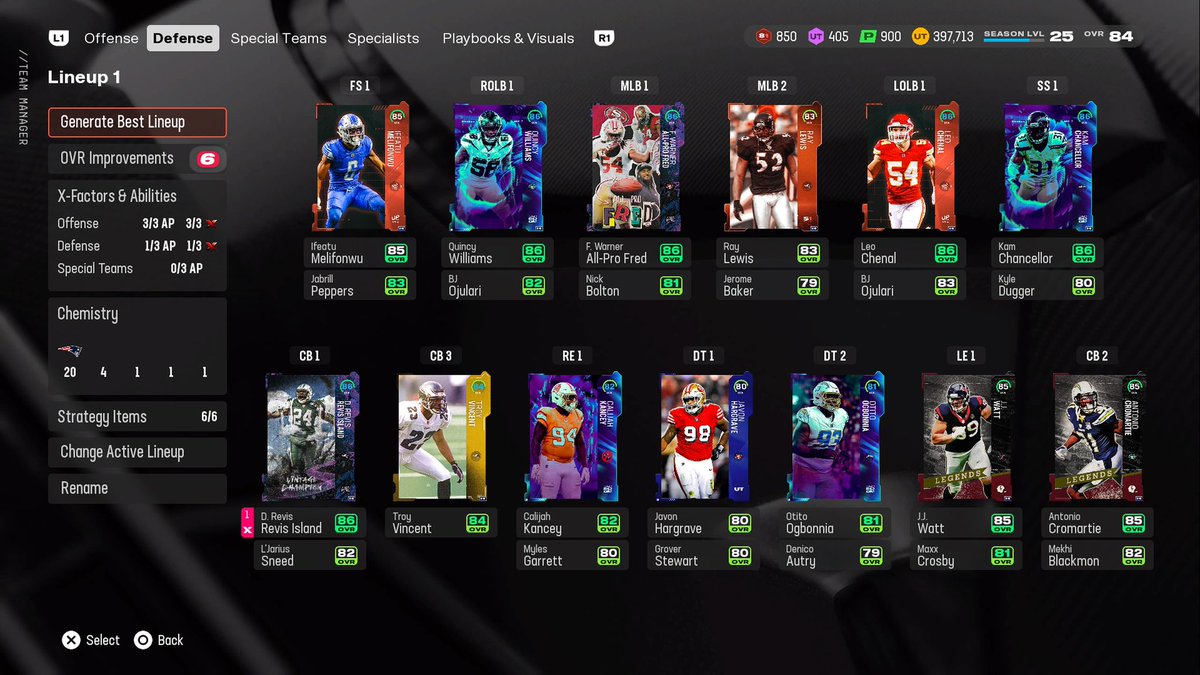Select the CB 2 Antonio Cromartie card
The width and height of the screenshot is (1200, 675).
pyautogui.click(x=1098, y=438)
